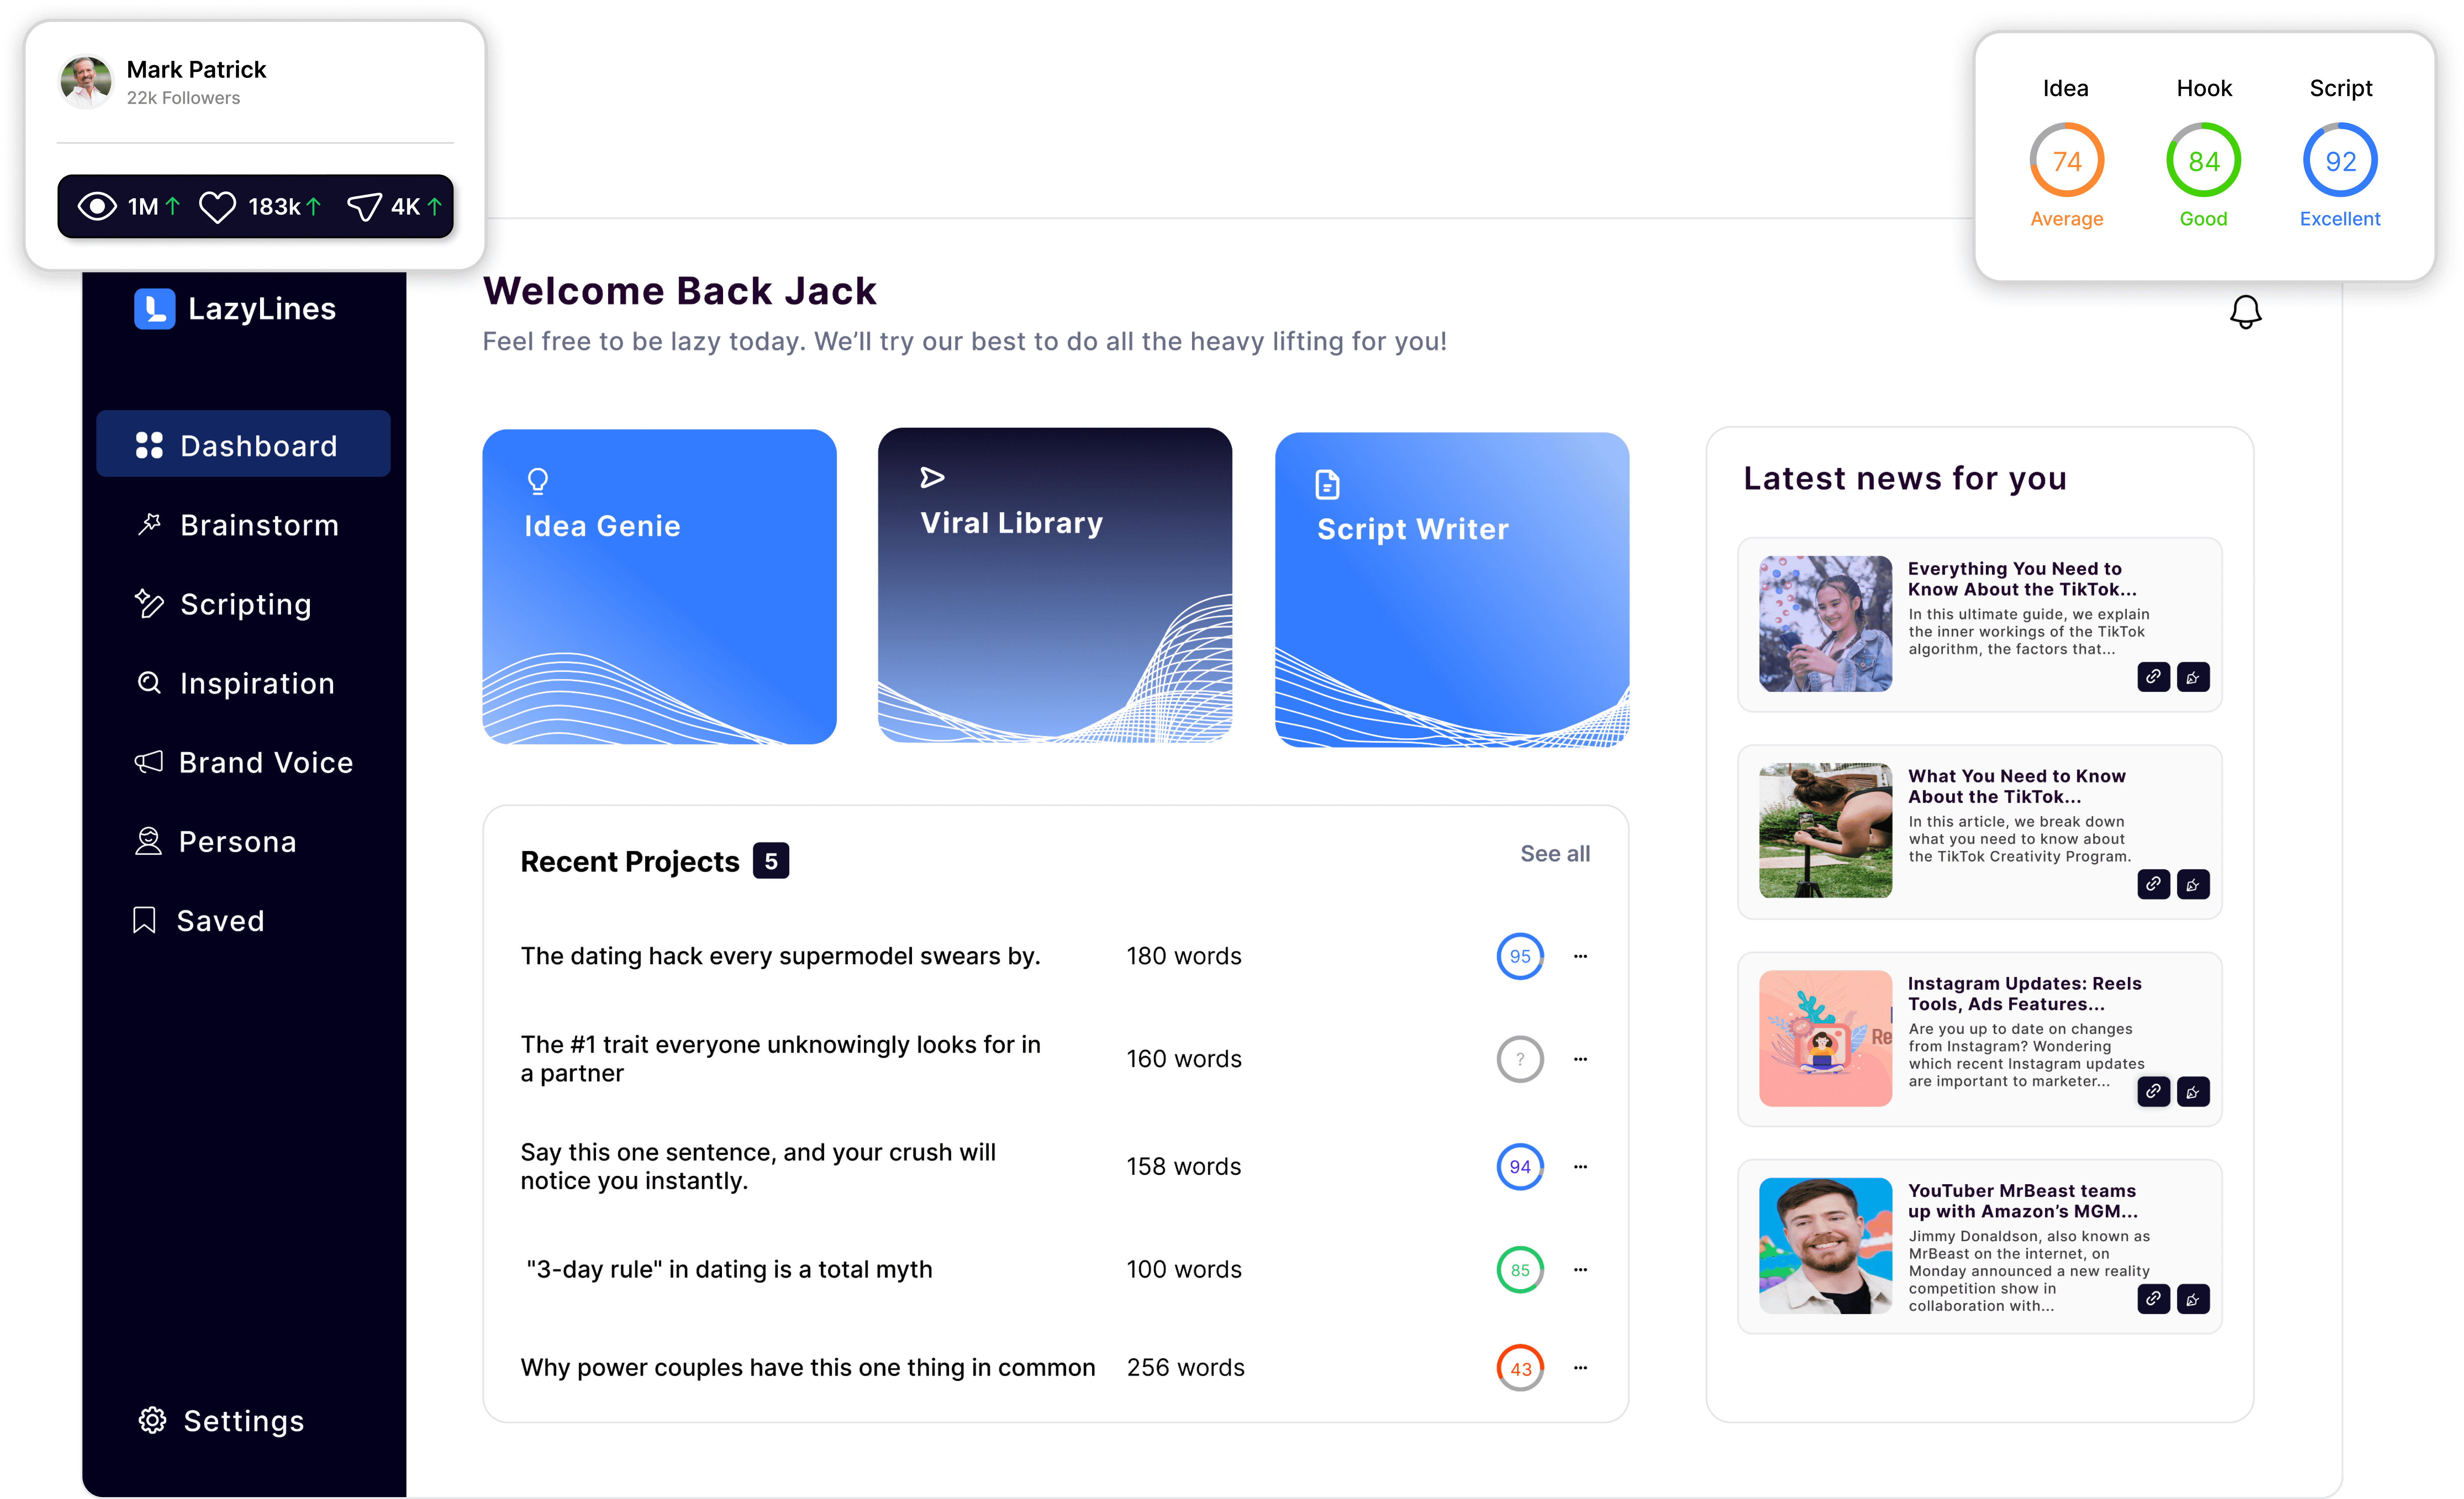This screenshot has height=1499, width=2464.
Task: Open the Idea Genie card
Action: (x=659, y=587)
